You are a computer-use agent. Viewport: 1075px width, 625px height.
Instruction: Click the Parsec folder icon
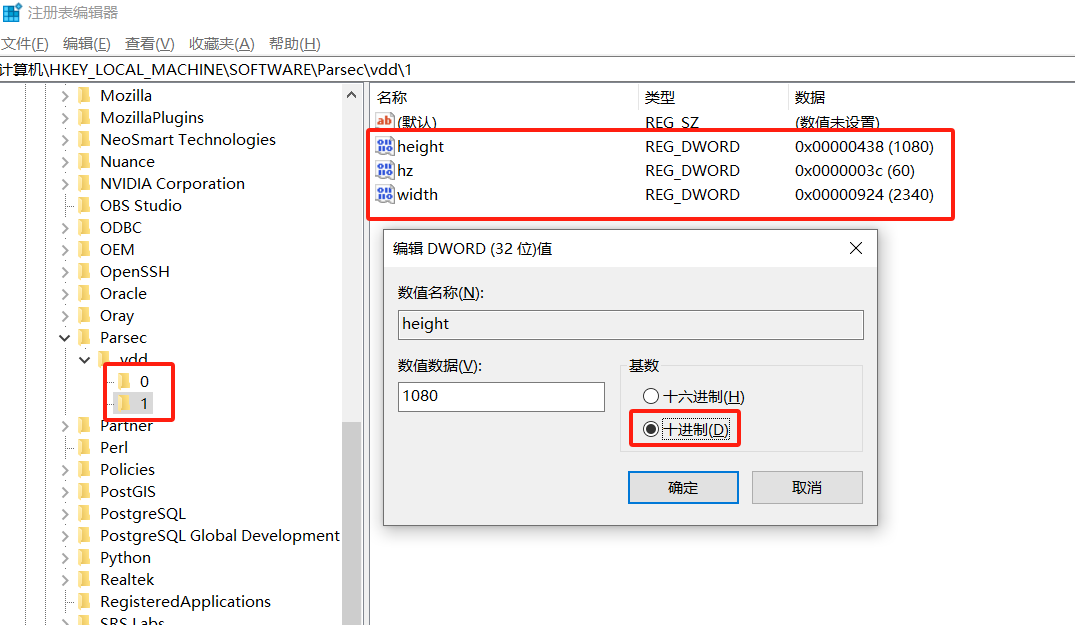click(x=85, y=336)
